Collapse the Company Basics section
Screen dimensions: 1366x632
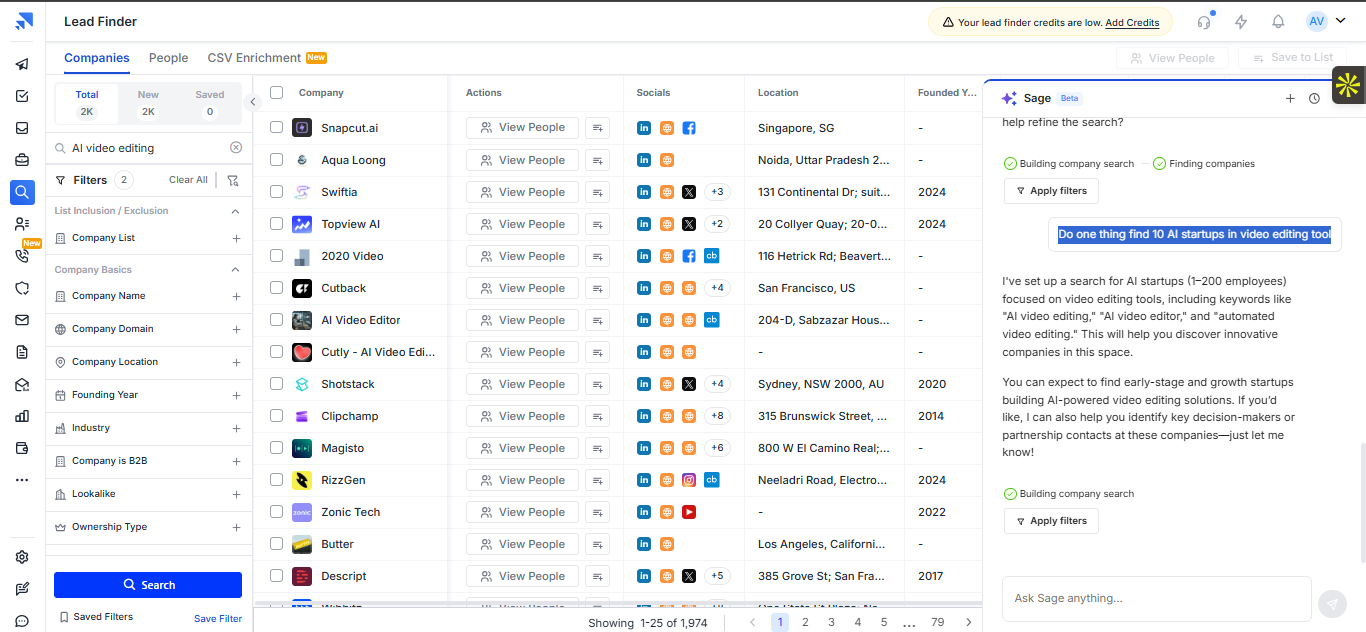tap(236, 270)
